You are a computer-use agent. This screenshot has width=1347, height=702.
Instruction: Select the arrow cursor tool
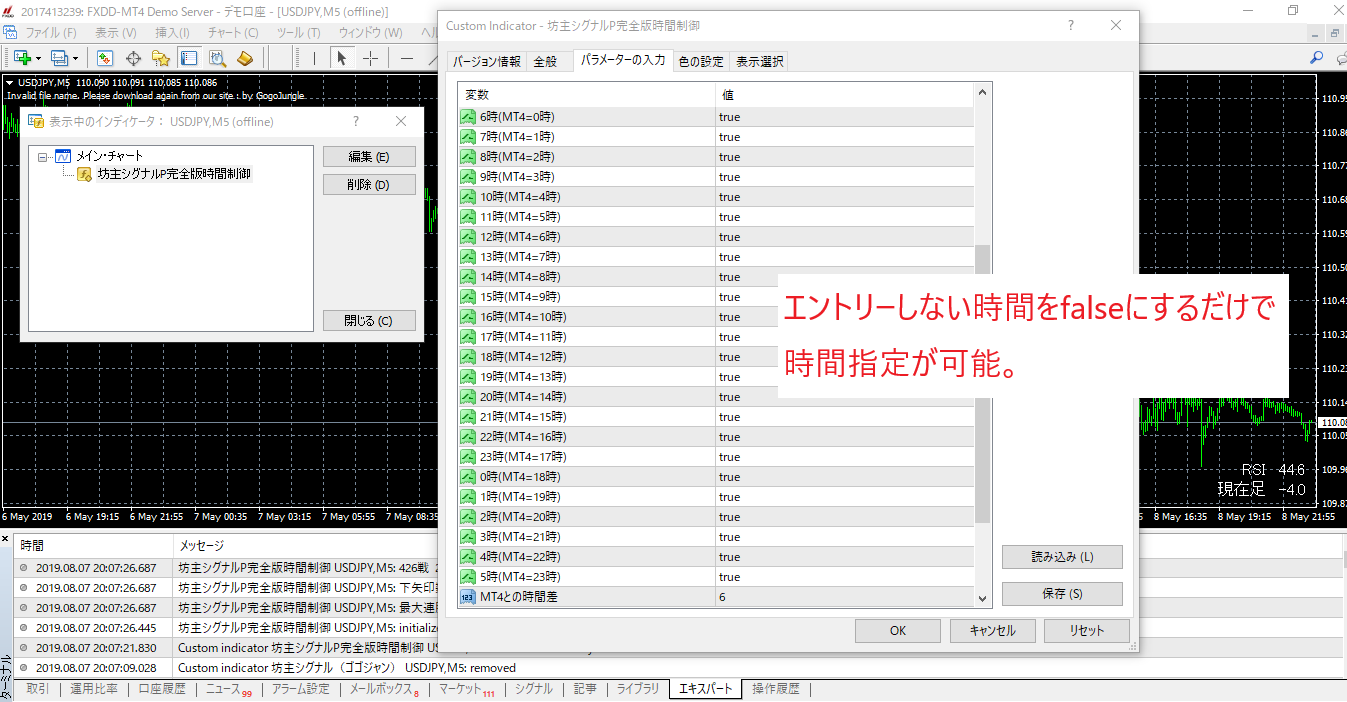point(341,58)
